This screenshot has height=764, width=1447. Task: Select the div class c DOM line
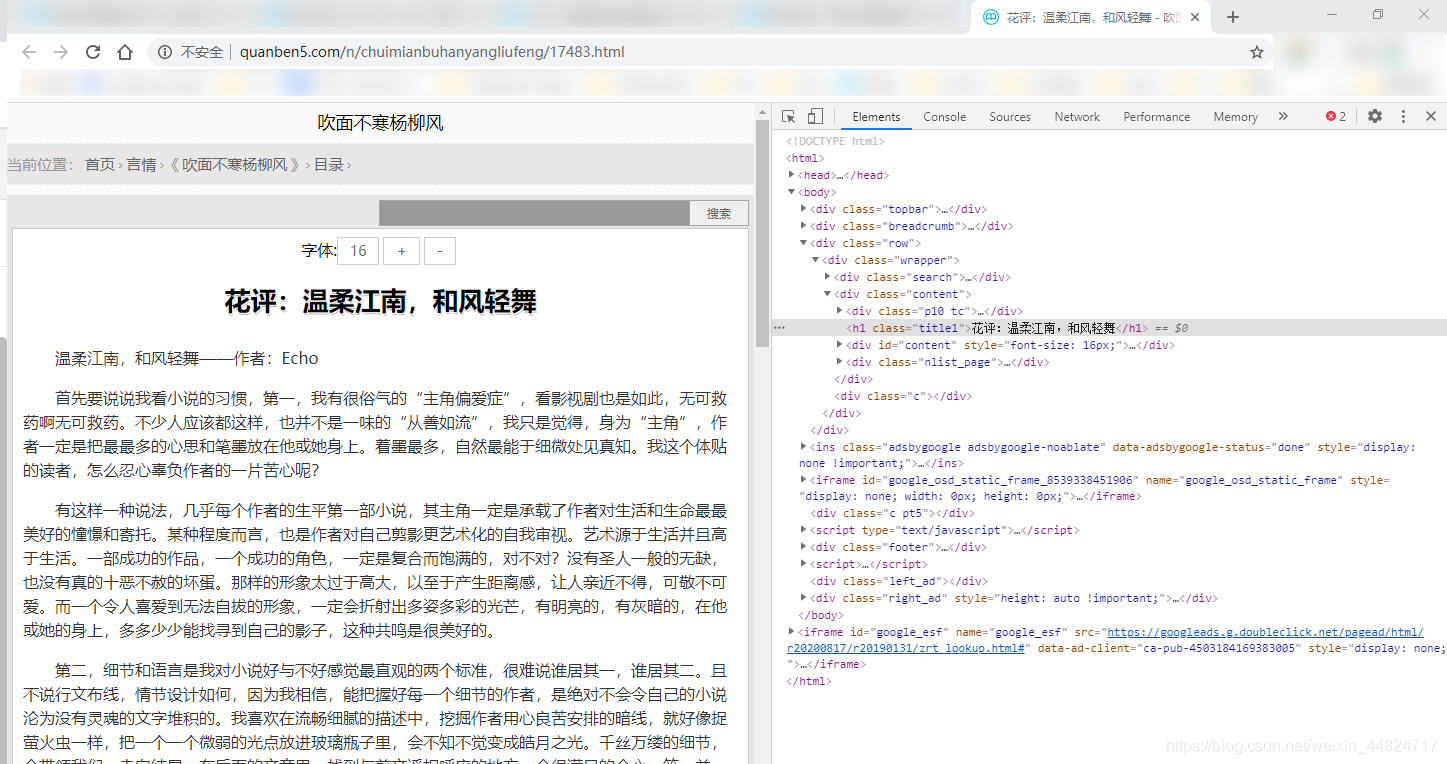click(x=903, y=396)
